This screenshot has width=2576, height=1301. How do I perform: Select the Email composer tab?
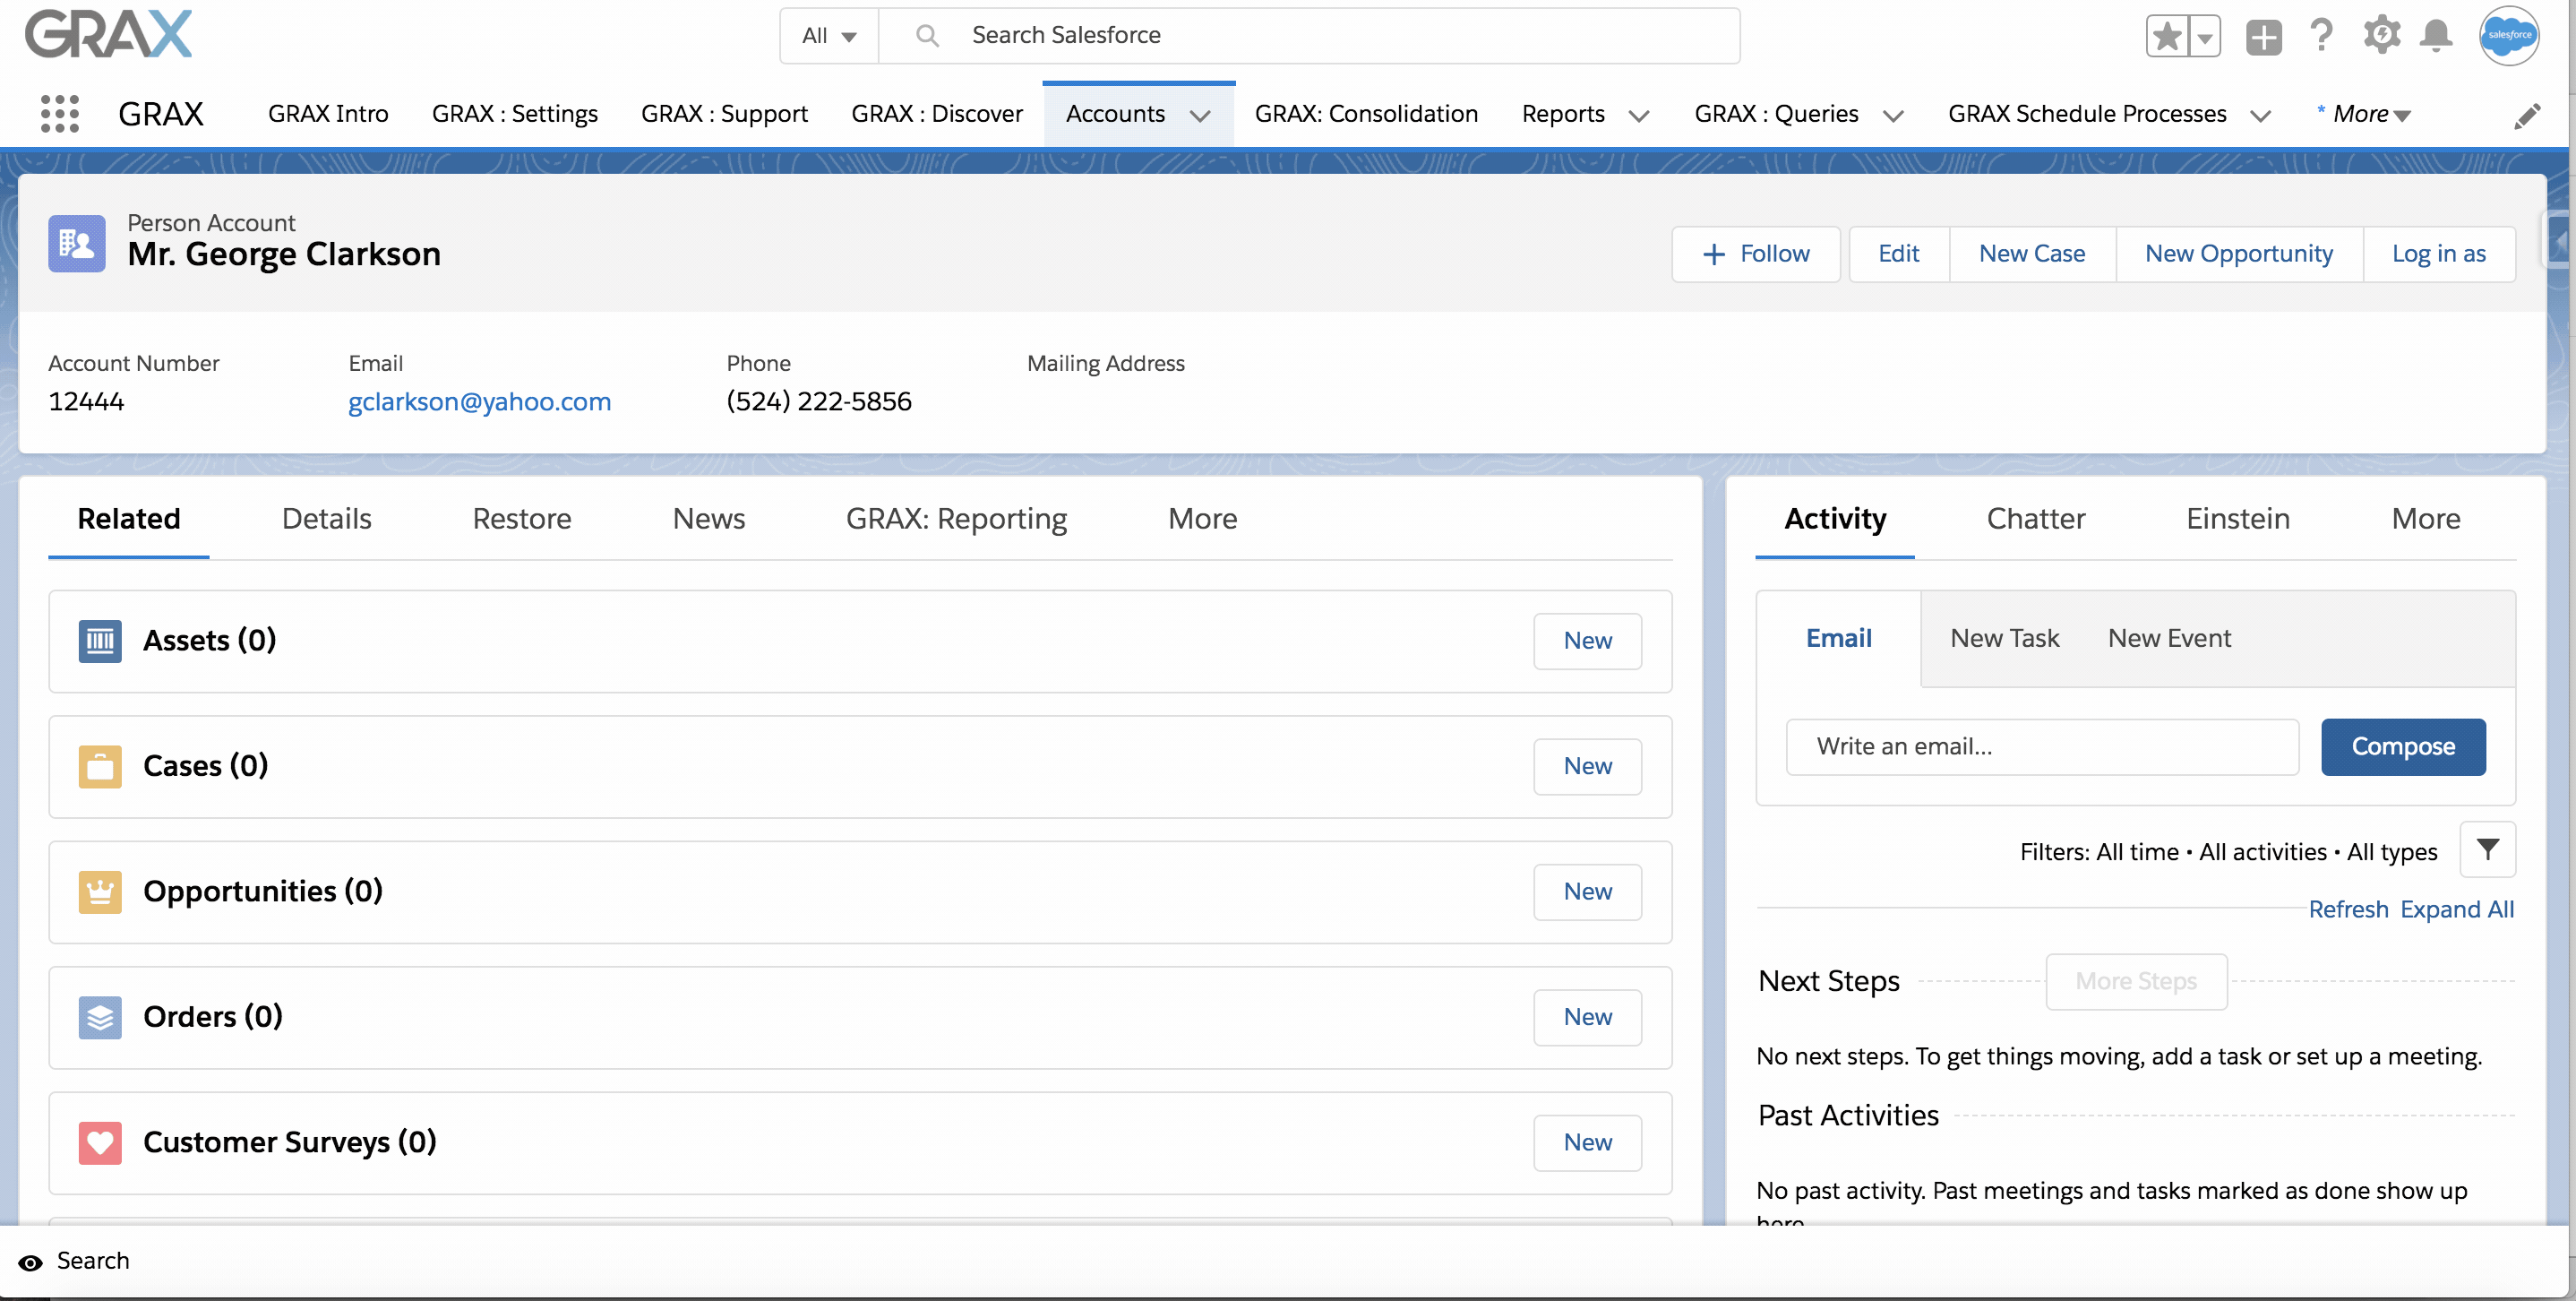[1838, 639]
